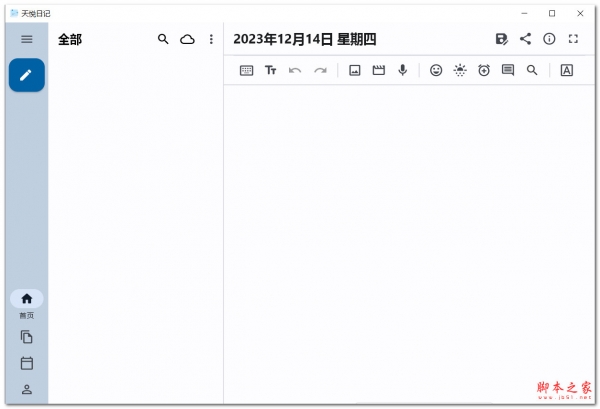This screenshot has width=600, height=409.
Task: Search within the diary text
Action: [x=532, y=70]
